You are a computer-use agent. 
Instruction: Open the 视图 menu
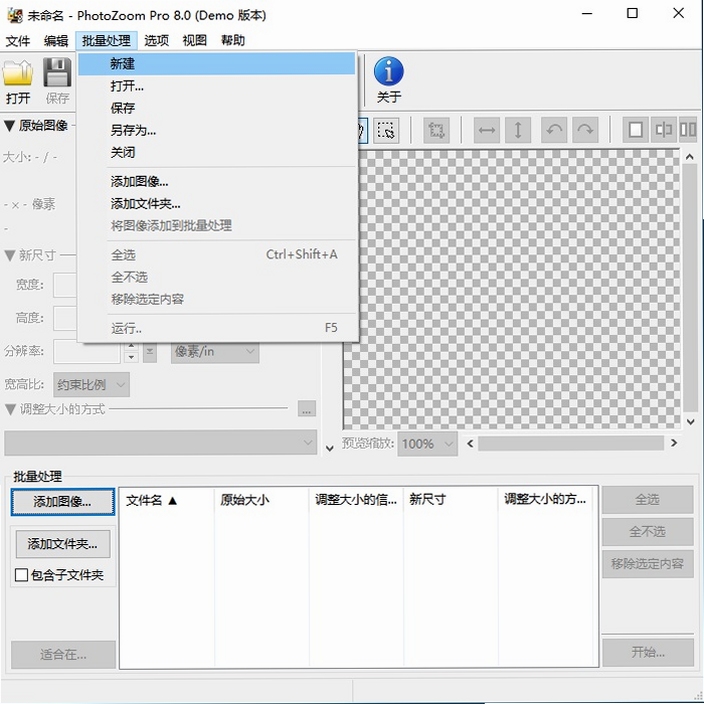tap(194, 41)
